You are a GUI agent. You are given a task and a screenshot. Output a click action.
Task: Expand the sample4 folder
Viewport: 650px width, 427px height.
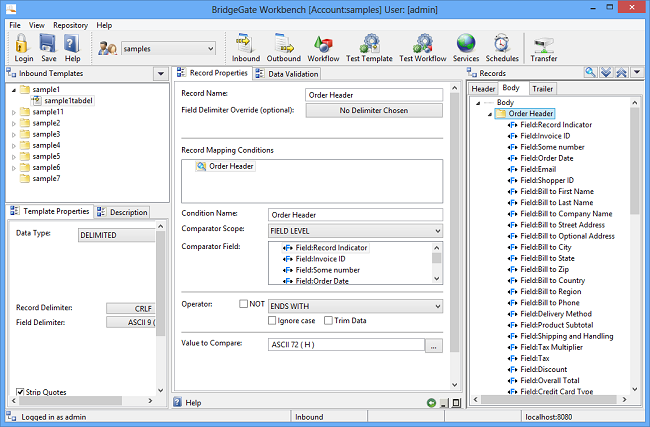tap(14, 146)
